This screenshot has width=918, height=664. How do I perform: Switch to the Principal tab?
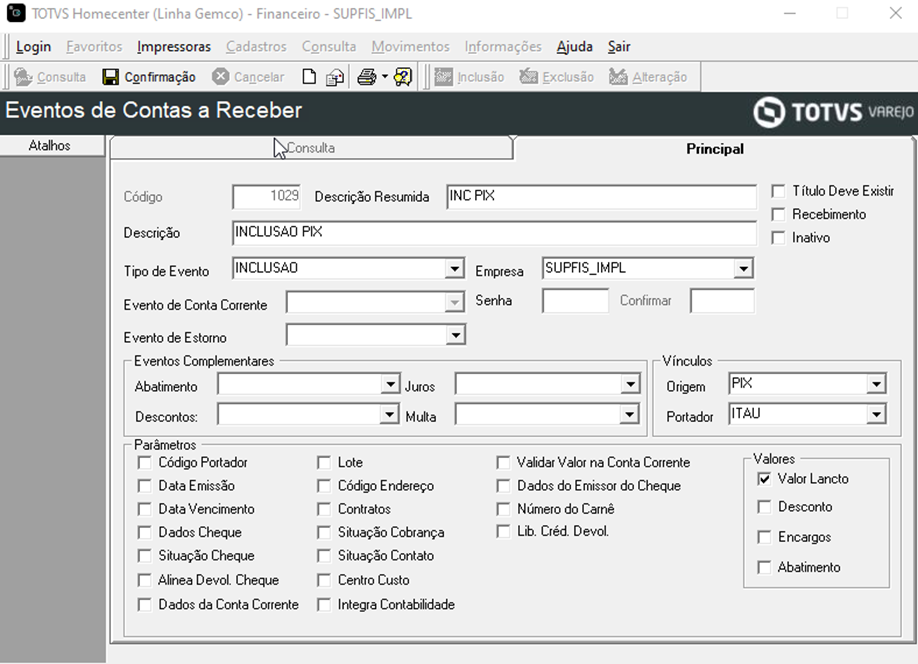(x=714, y=149)
